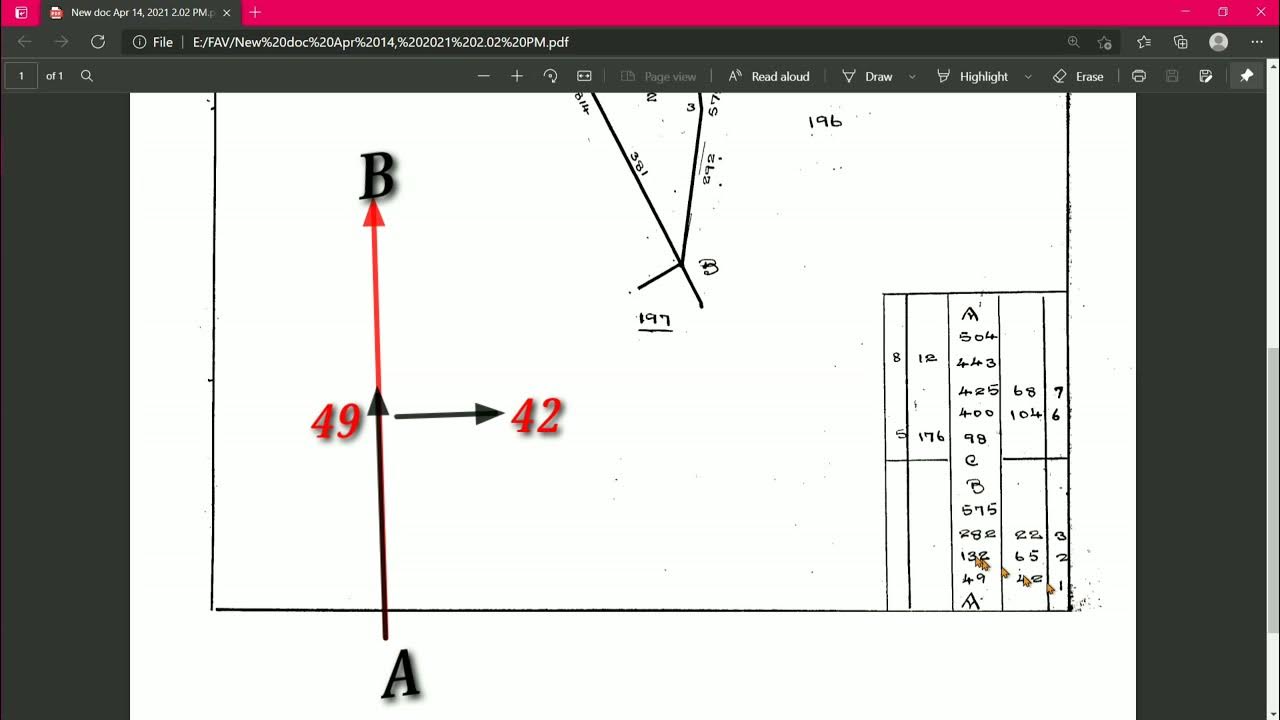Click the plot number 196
Image resolution: width=1280 pixels, height=720 pixels.
point(825,122)
